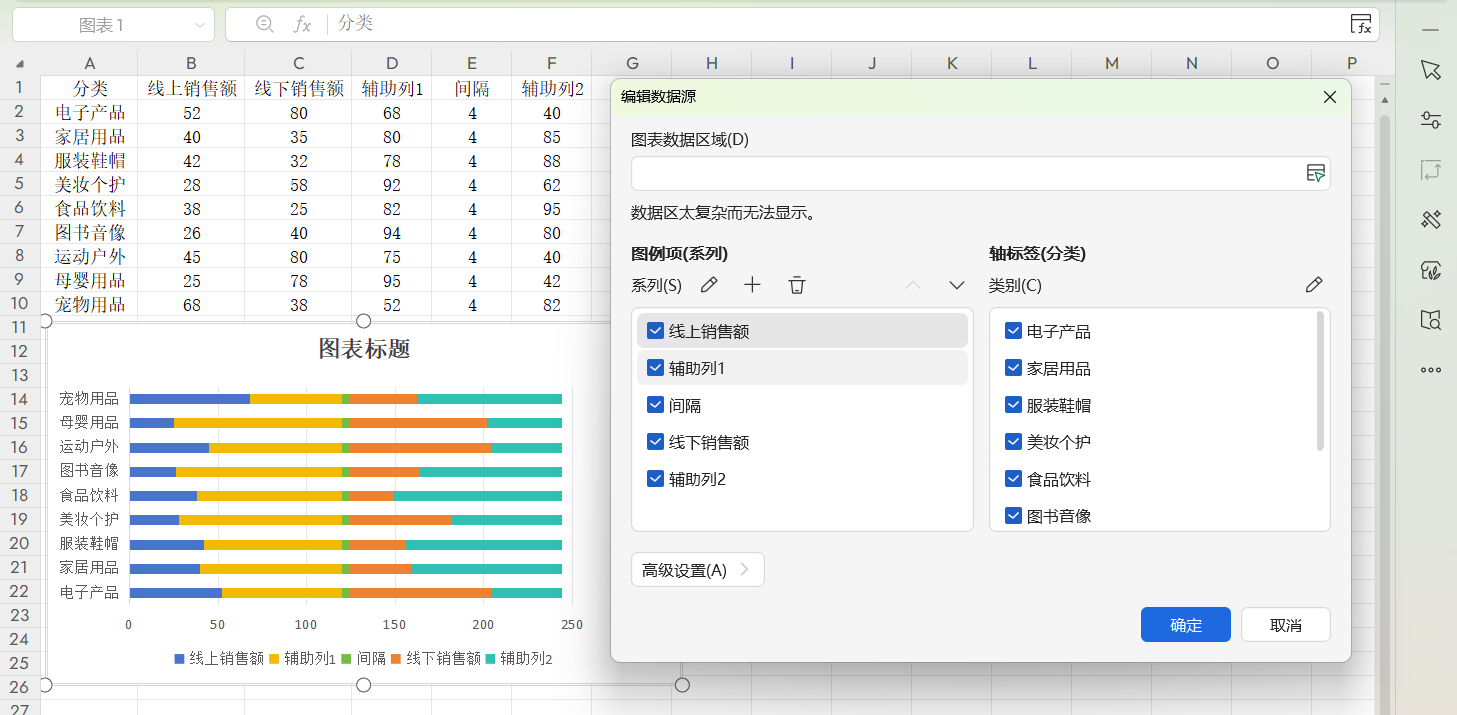Dismiss the dialog with the 取消 button

[x=1285, y=624]
